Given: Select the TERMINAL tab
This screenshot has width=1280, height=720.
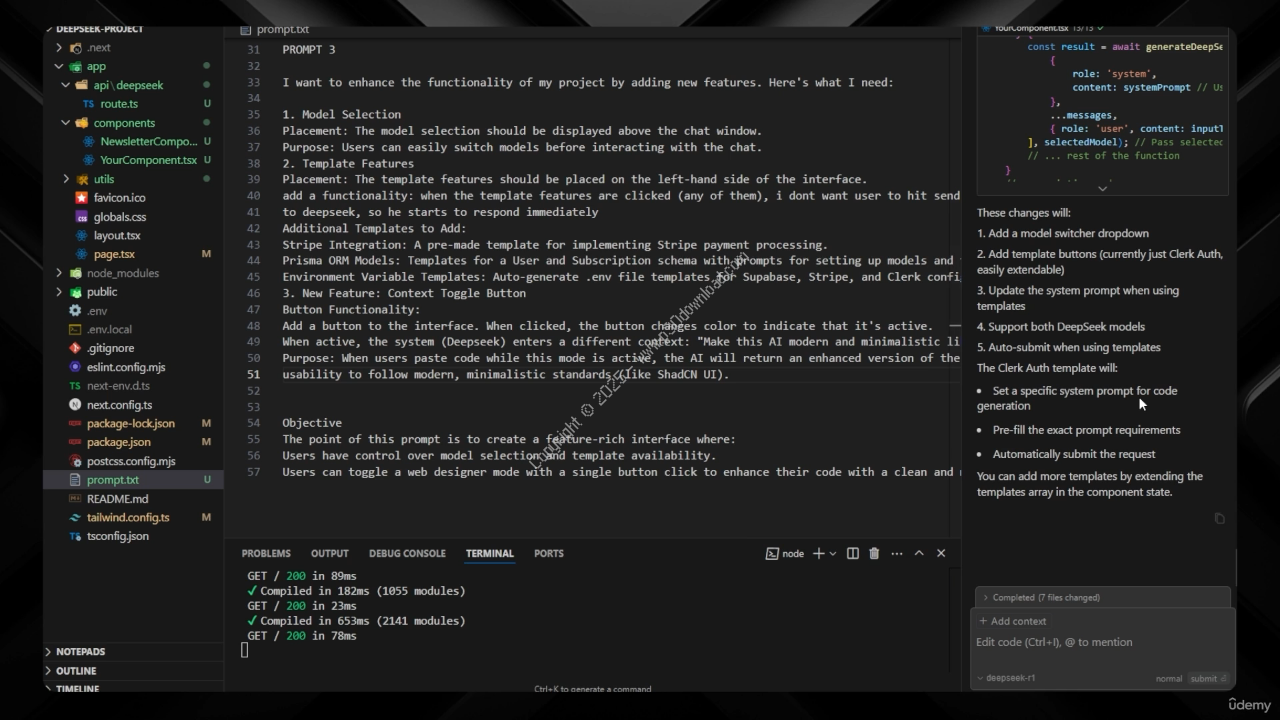Looking at the screenshot, I should 489,553.
